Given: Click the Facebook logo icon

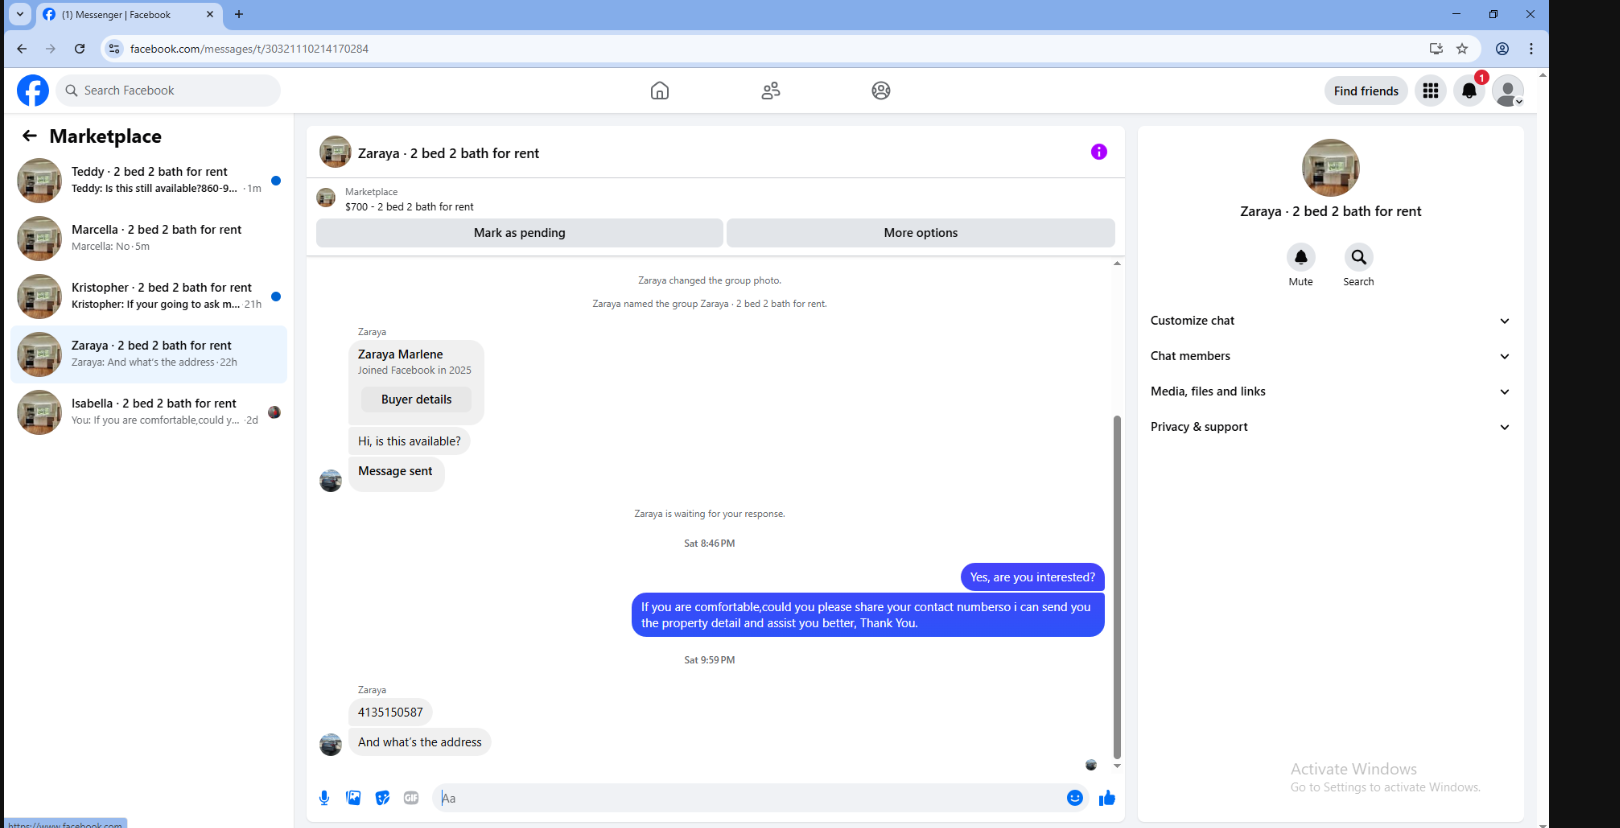Looking at the screenshot, I should point(33,91).
